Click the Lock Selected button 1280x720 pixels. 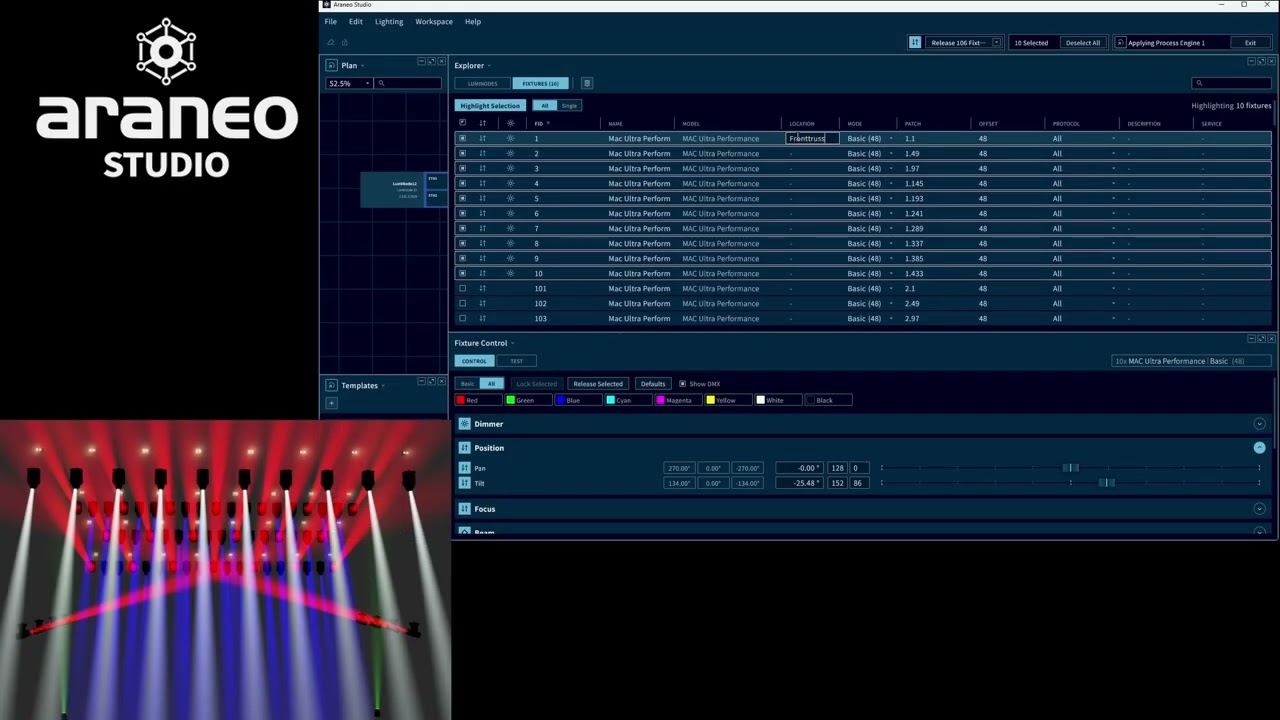tap(536, 384)
